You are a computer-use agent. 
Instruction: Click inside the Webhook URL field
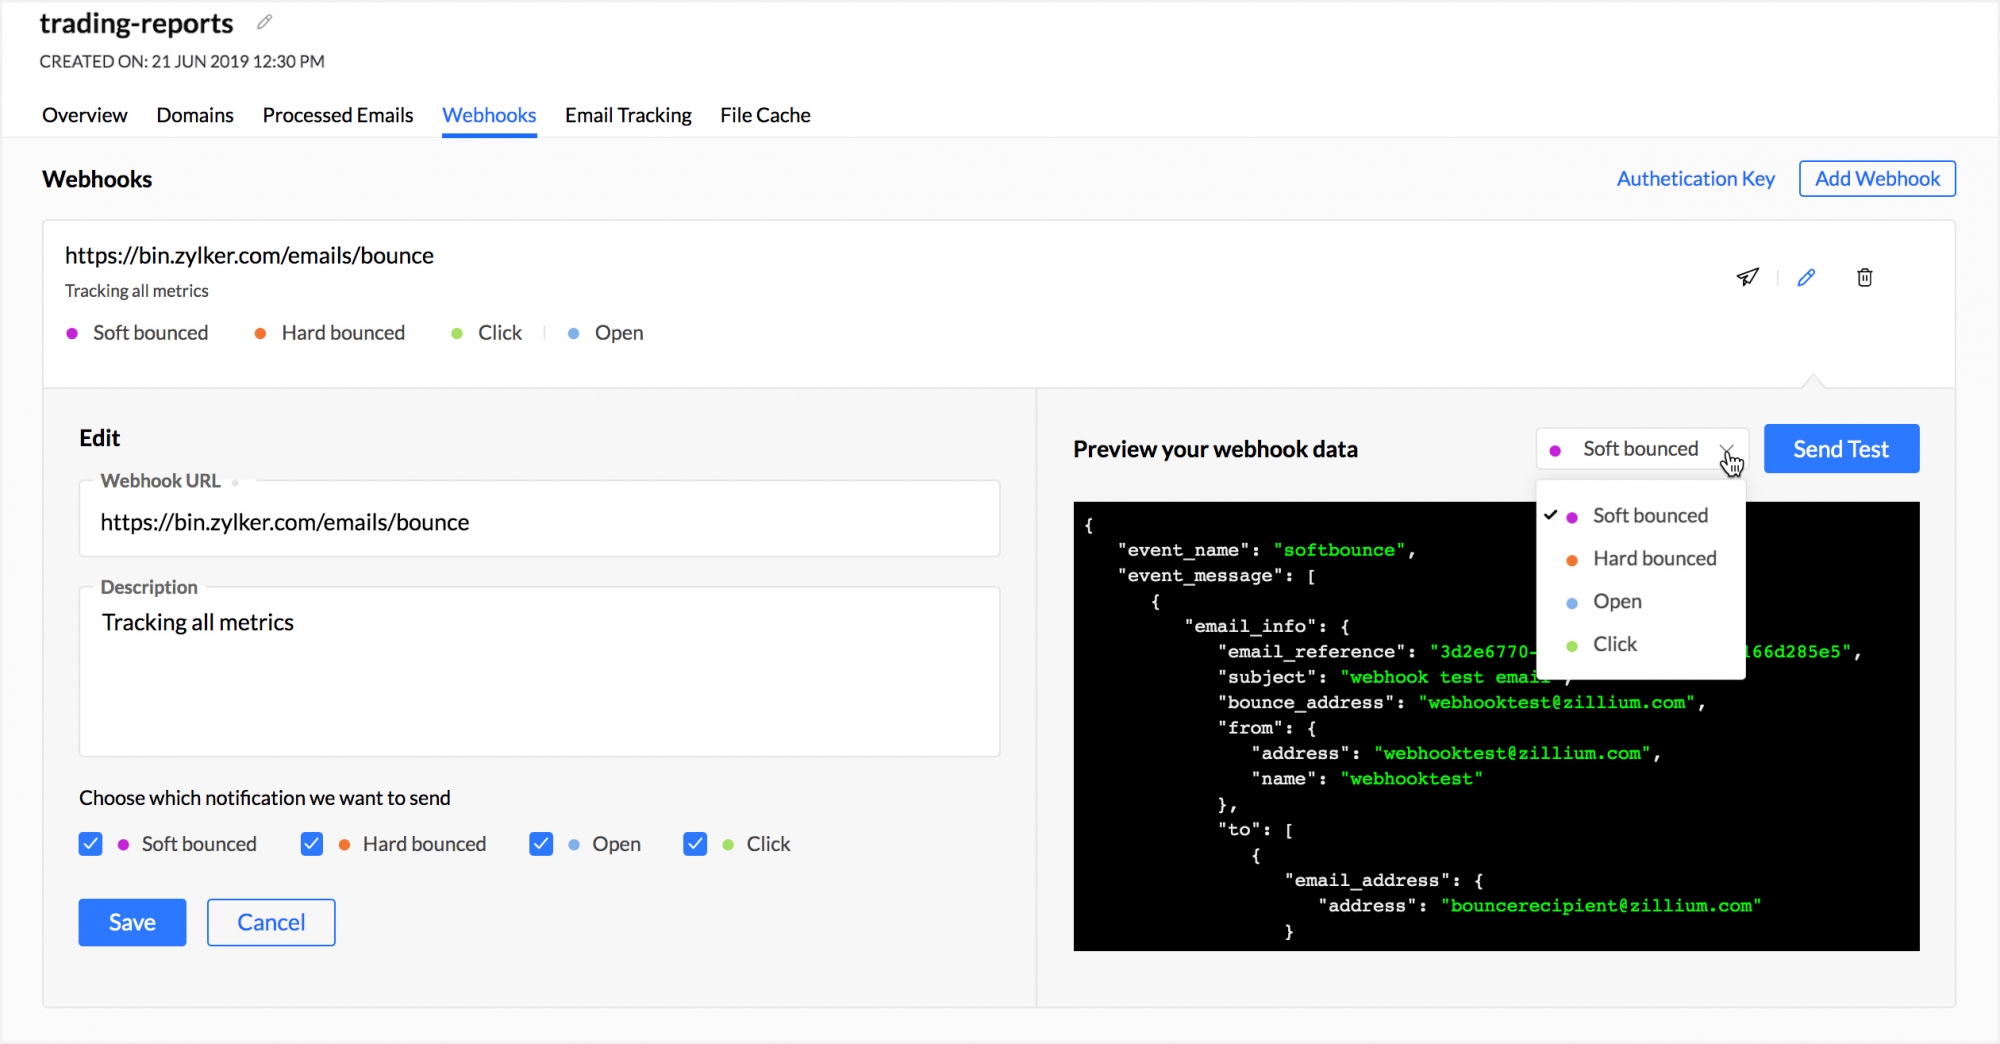540,521
